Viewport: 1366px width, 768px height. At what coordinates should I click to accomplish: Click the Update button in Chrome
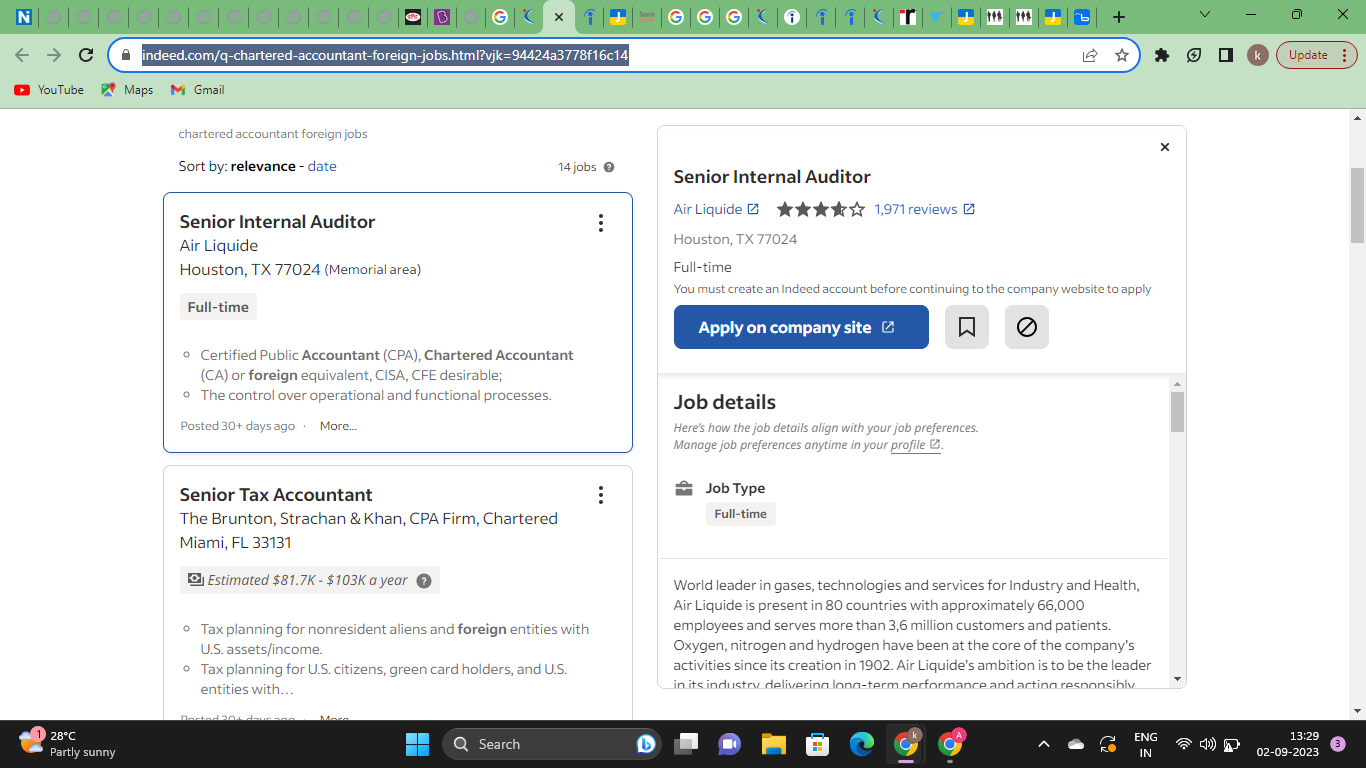pos(1316,55)
